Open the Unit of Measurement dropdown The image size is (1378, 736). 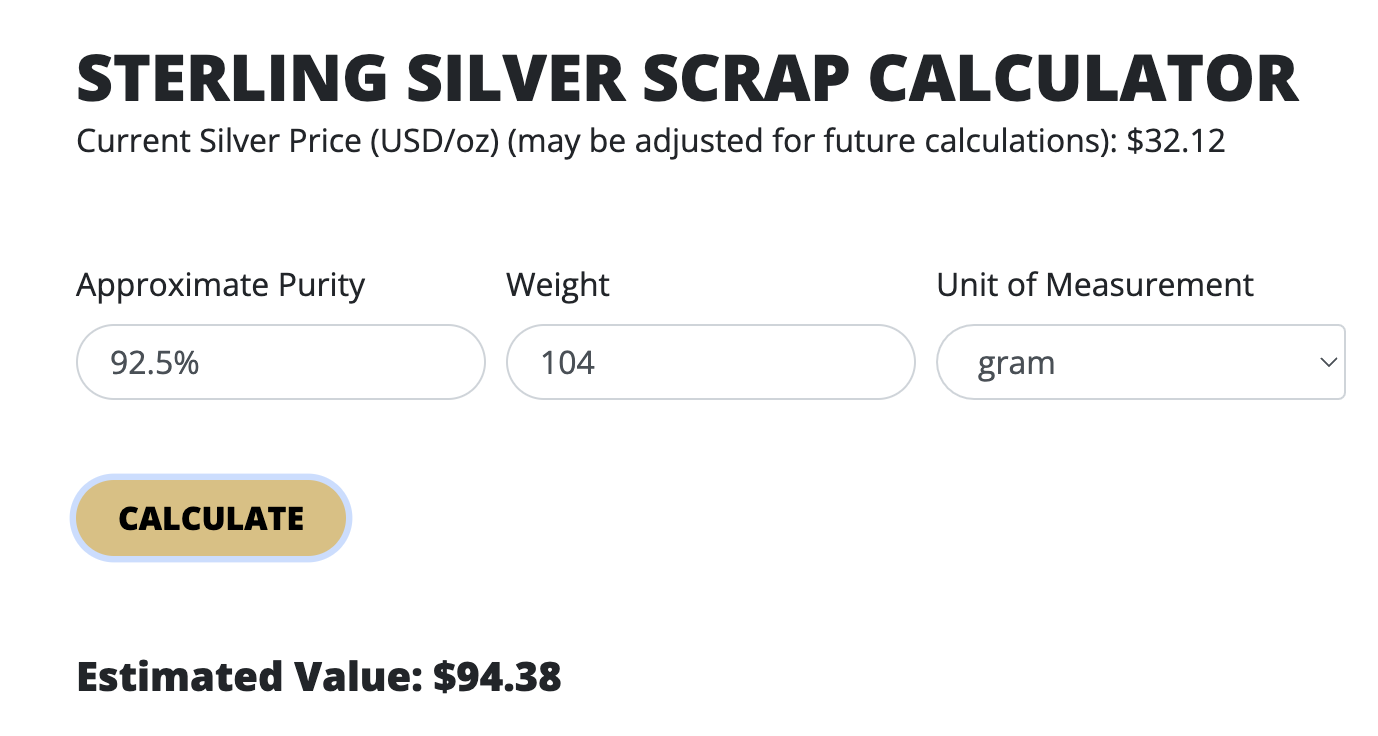tap(1140, 362)
